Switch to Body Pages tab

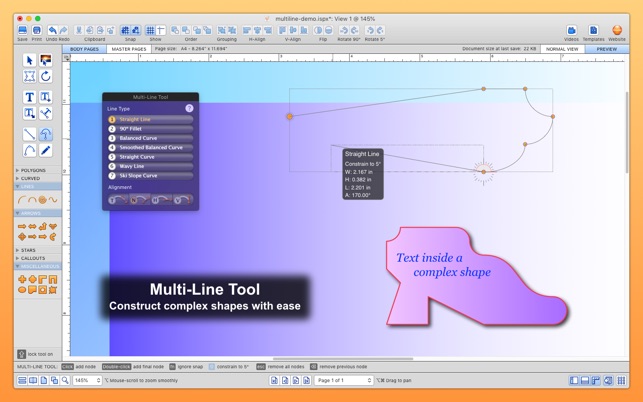click(x=84, y=49)
